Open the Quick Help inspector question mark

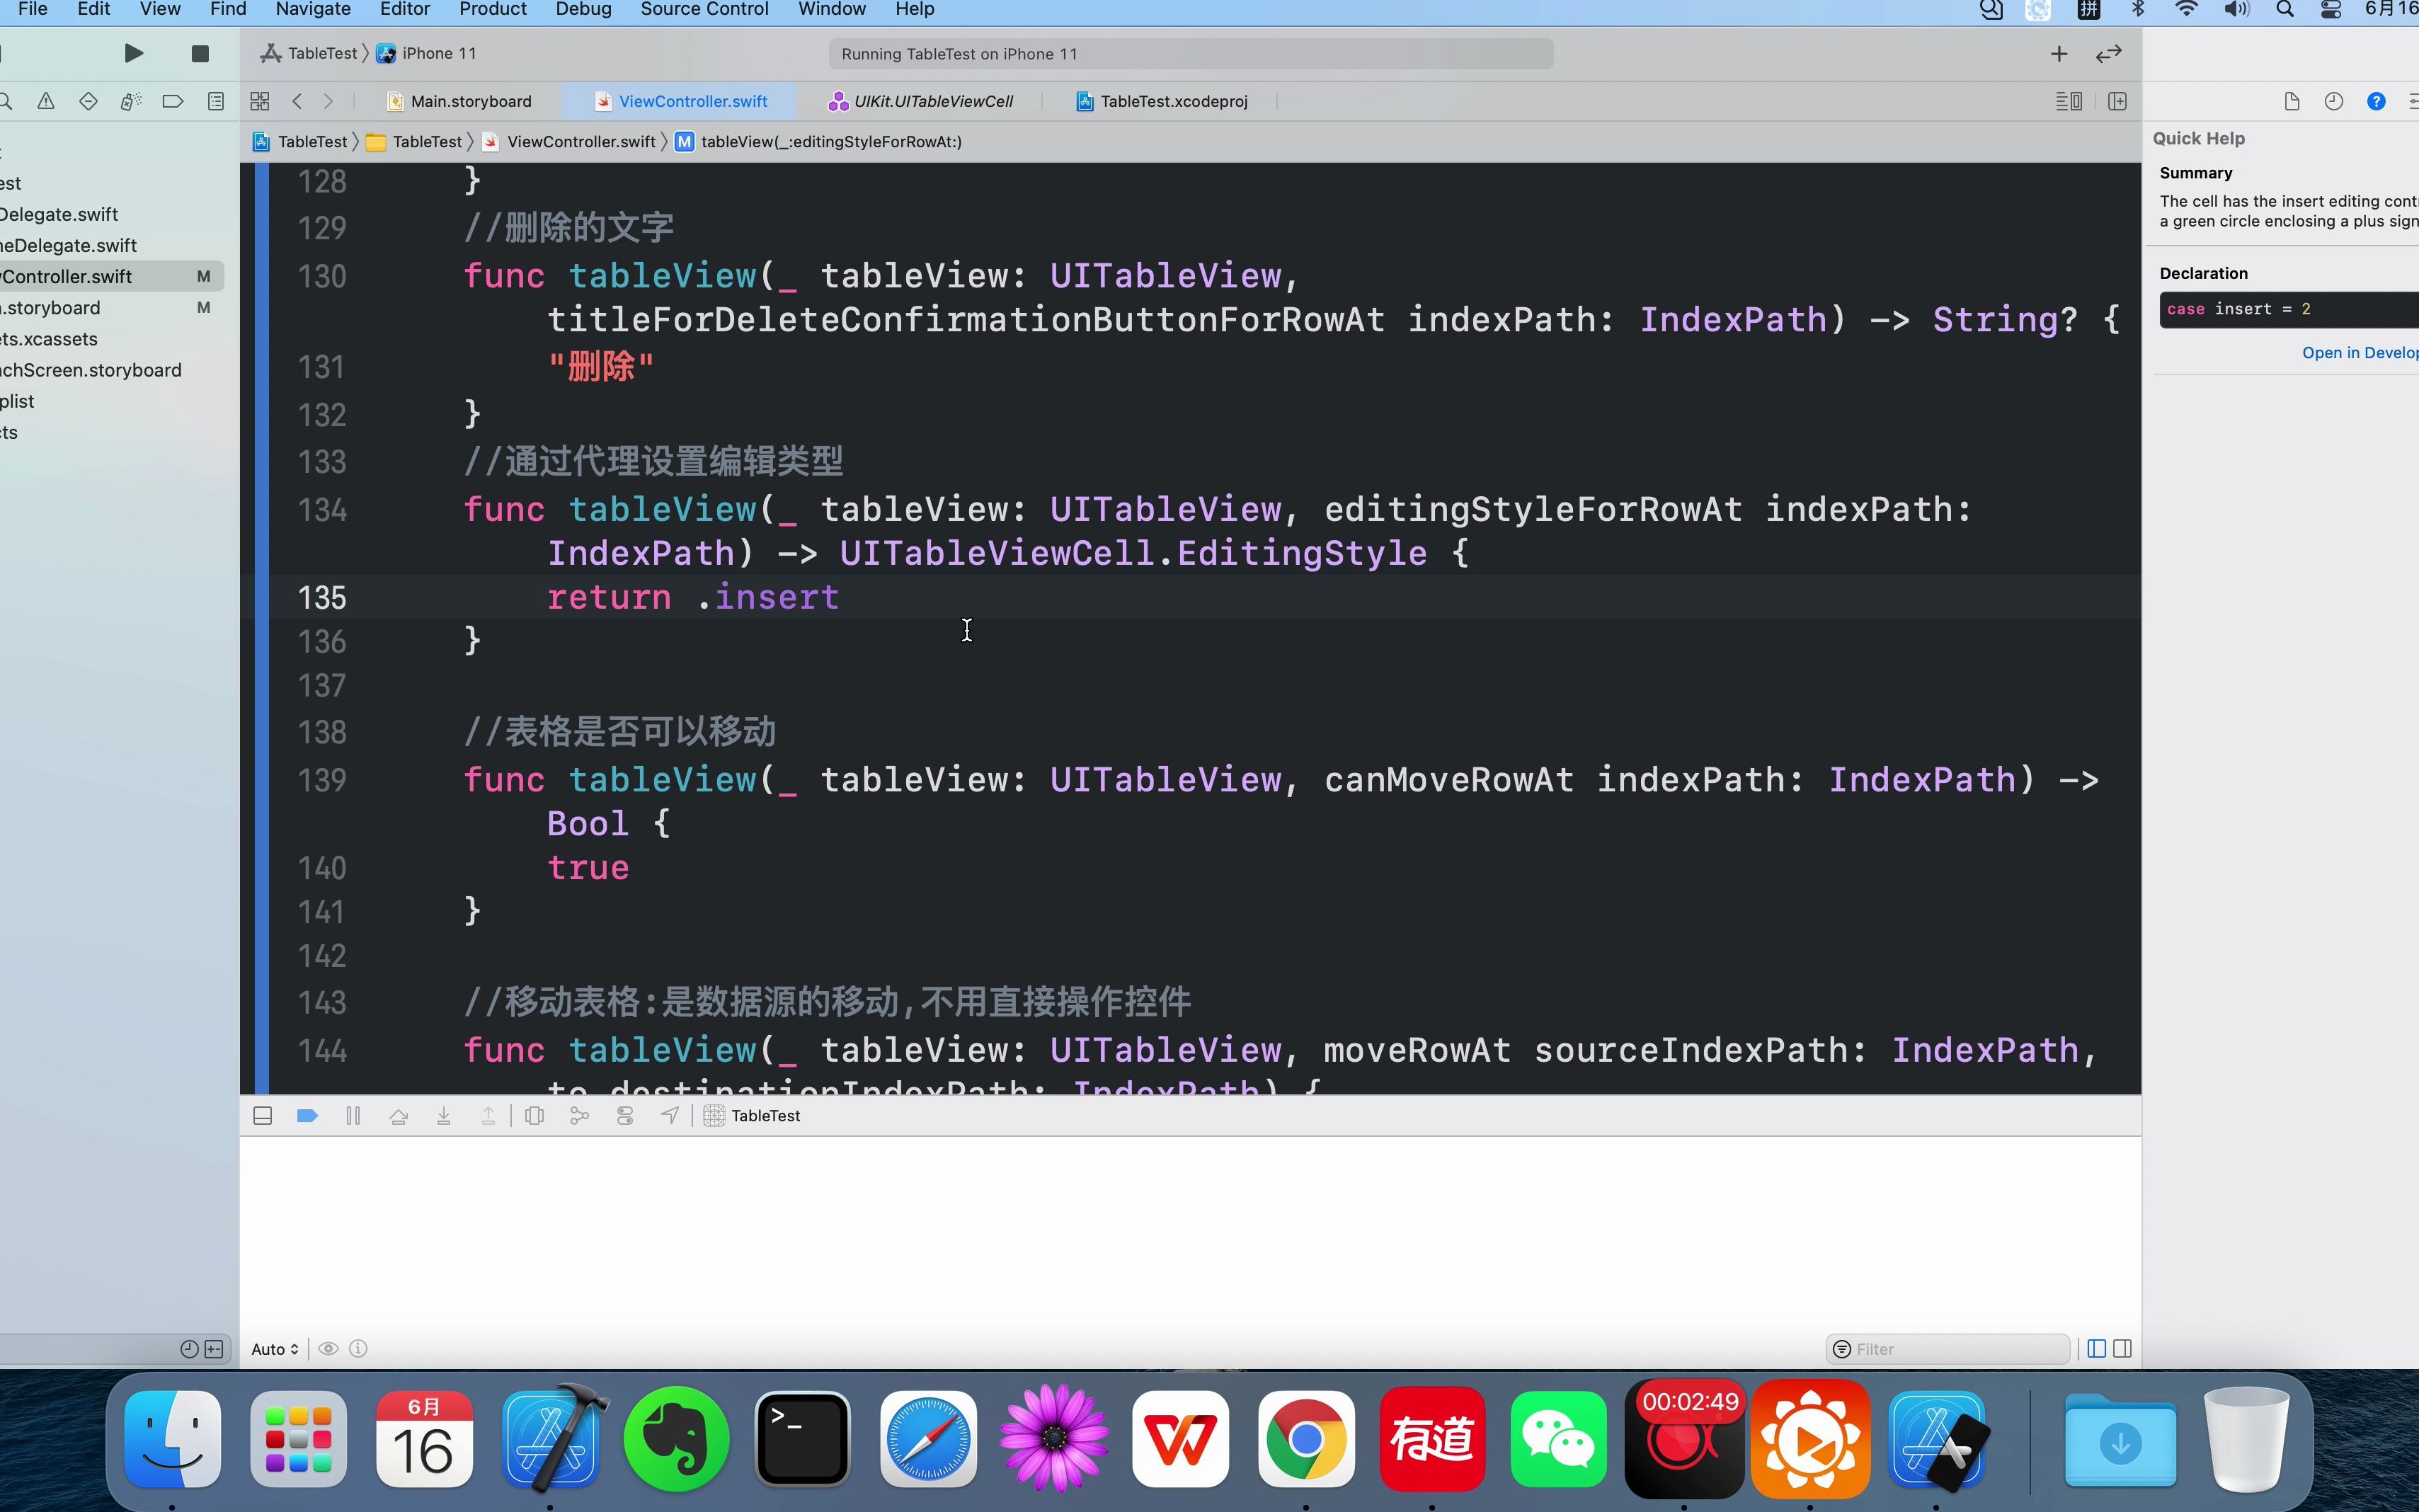pyautogui.click(x=2378, y=101)
